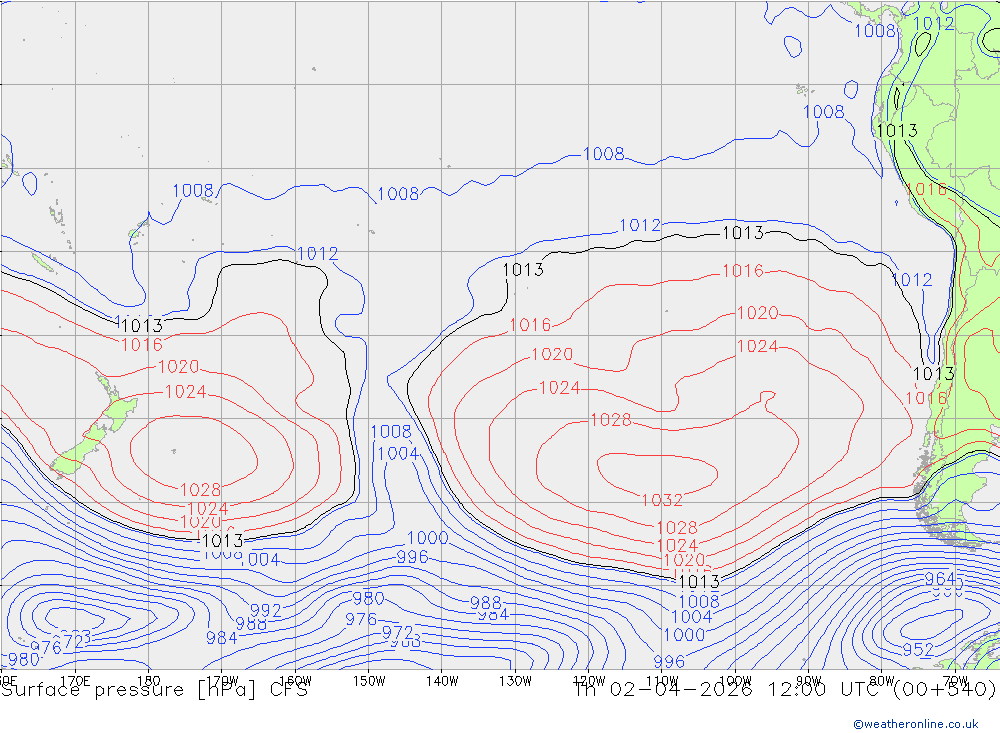Select the 130W longitude axis label
The height and width of the screenshot is (733, 1000).
pos(515,681)
